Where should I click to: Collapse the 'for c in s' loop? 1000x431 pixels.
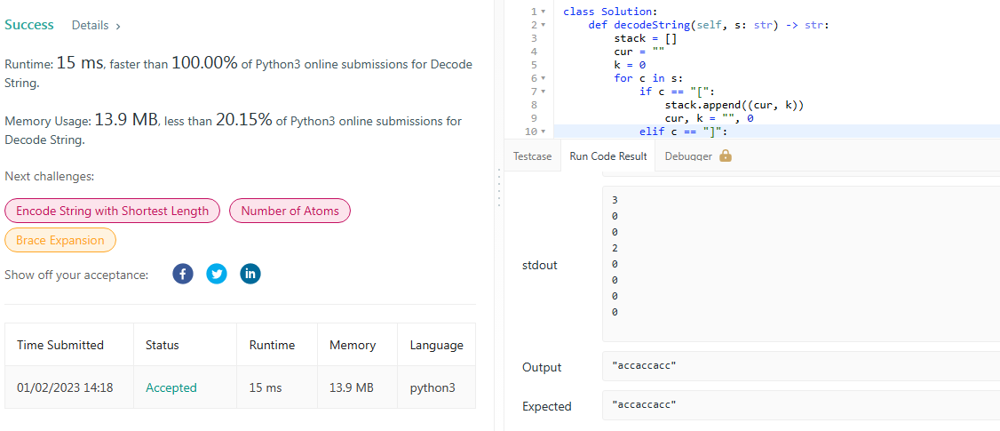543,78
